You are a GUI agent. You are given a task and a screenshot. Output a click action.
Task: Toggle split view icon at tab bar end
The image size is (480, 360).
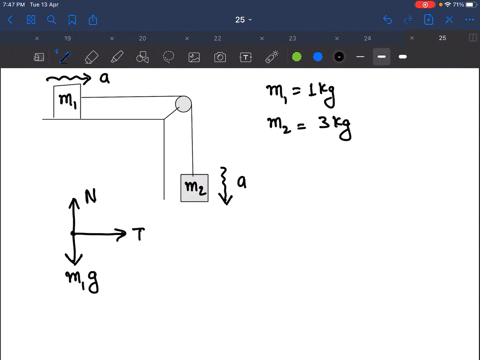pos(473,38)
